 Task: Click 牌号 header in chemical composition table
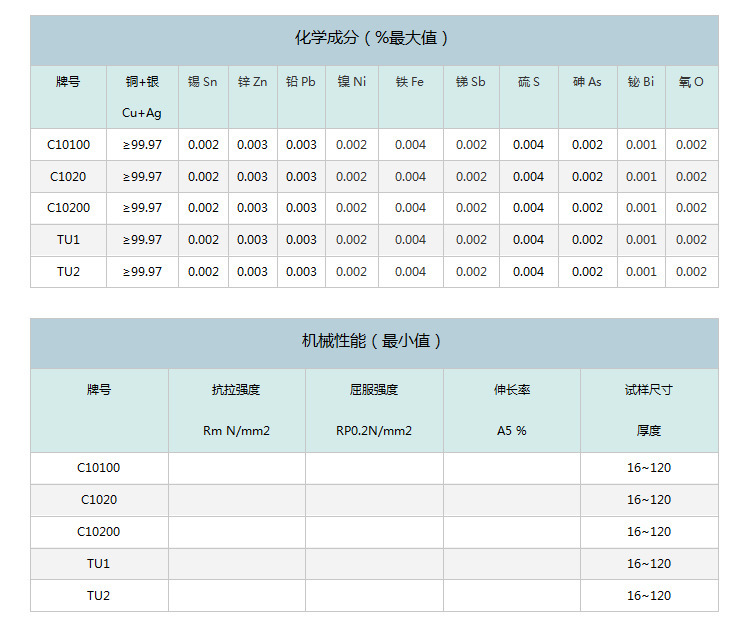[x=68, y=82]
